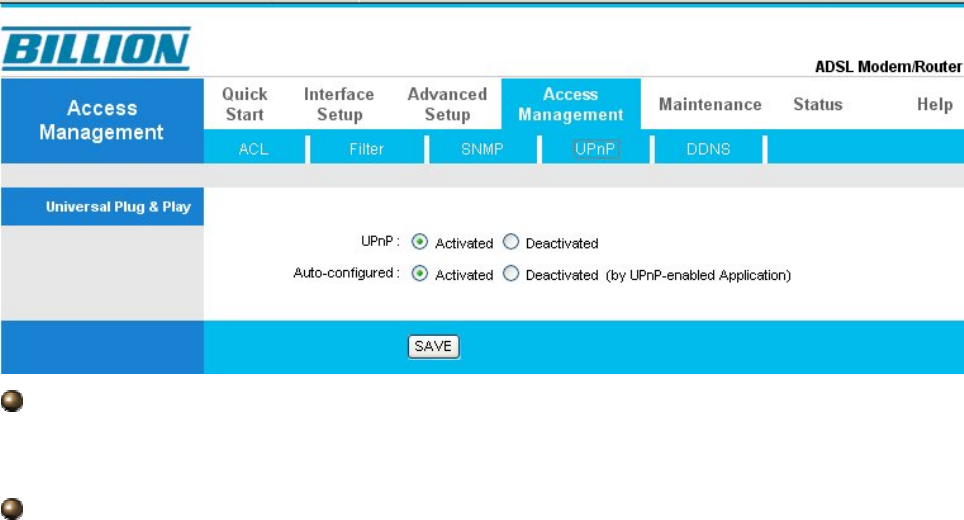Viewport: 964px width, 520px height.
Task: Open the SNMP sub-menu
Action: [482, 149]
